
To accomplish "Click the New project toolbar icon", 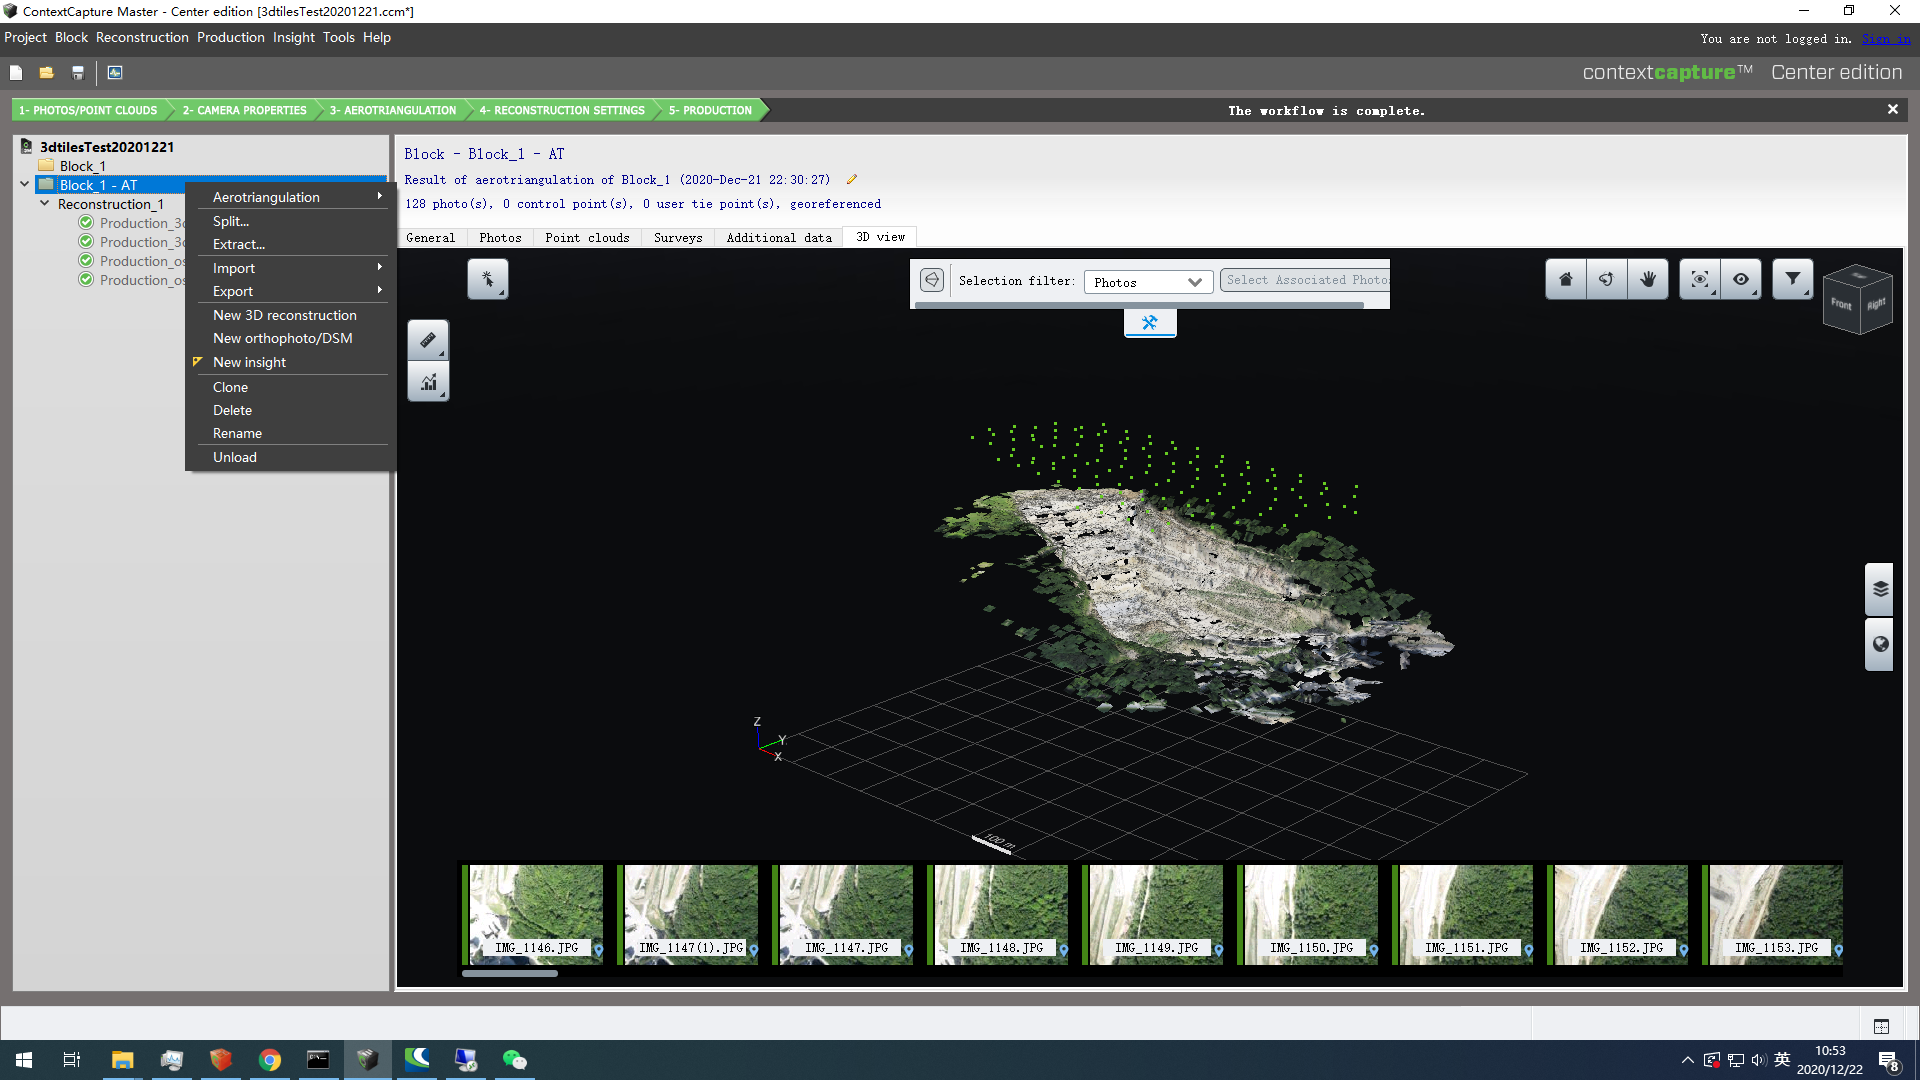I will pyautogui.click(x=16, y=72).
